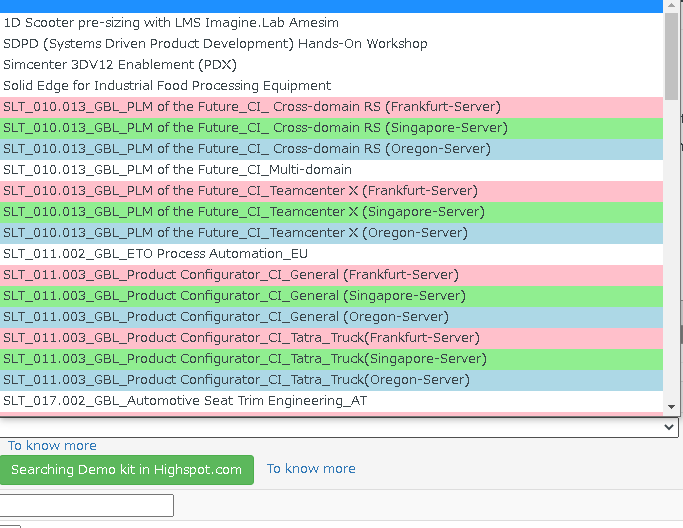Select Cross-domain RS (Oregon-Server) option

(247, 148)
